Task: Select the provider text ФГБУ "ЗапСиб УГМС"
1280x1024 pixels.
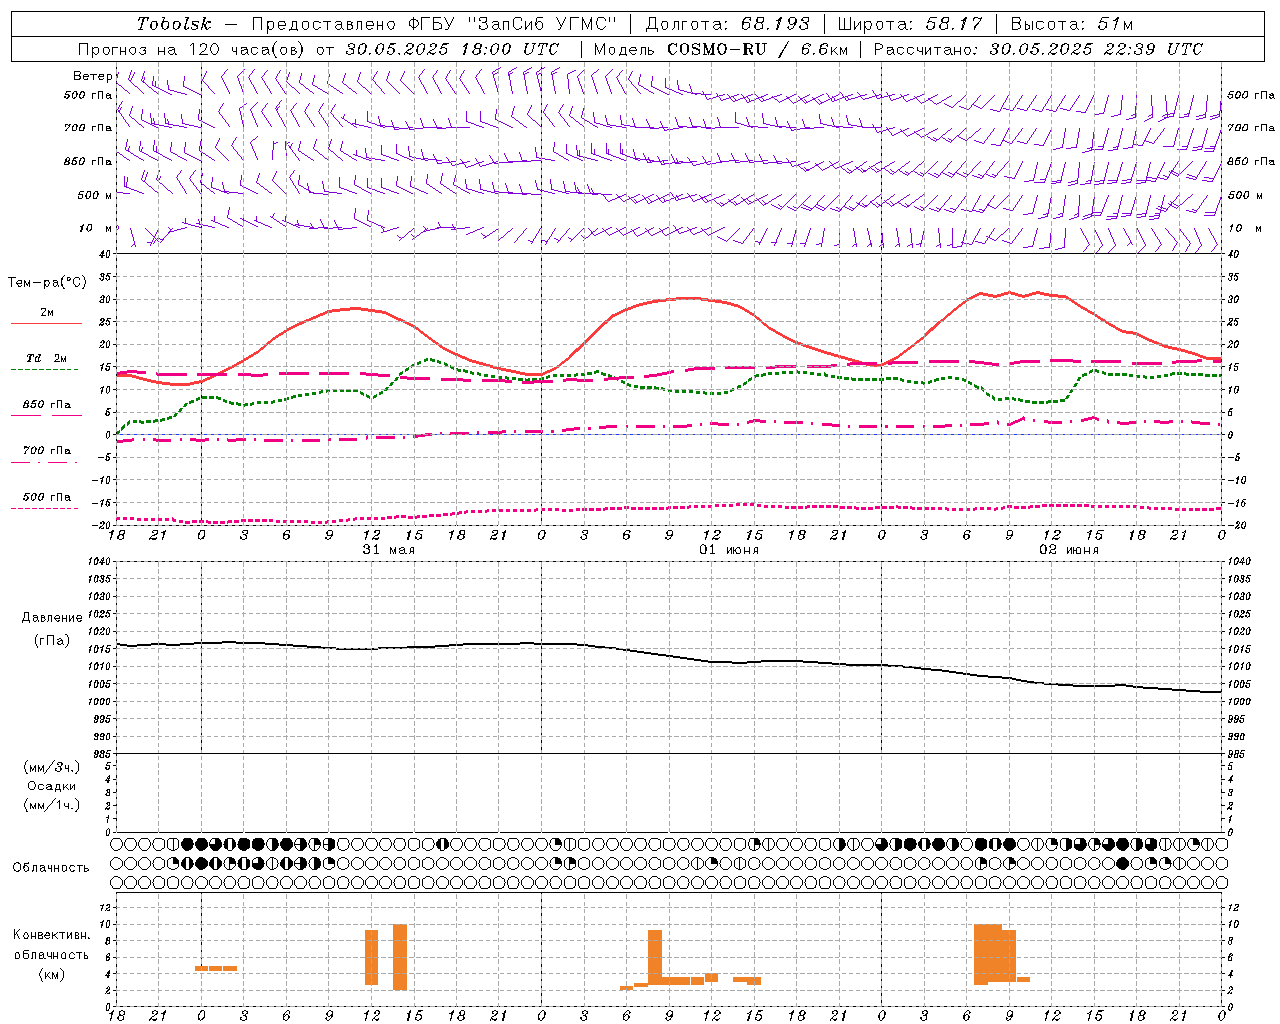Action: (x=513, y=24)
